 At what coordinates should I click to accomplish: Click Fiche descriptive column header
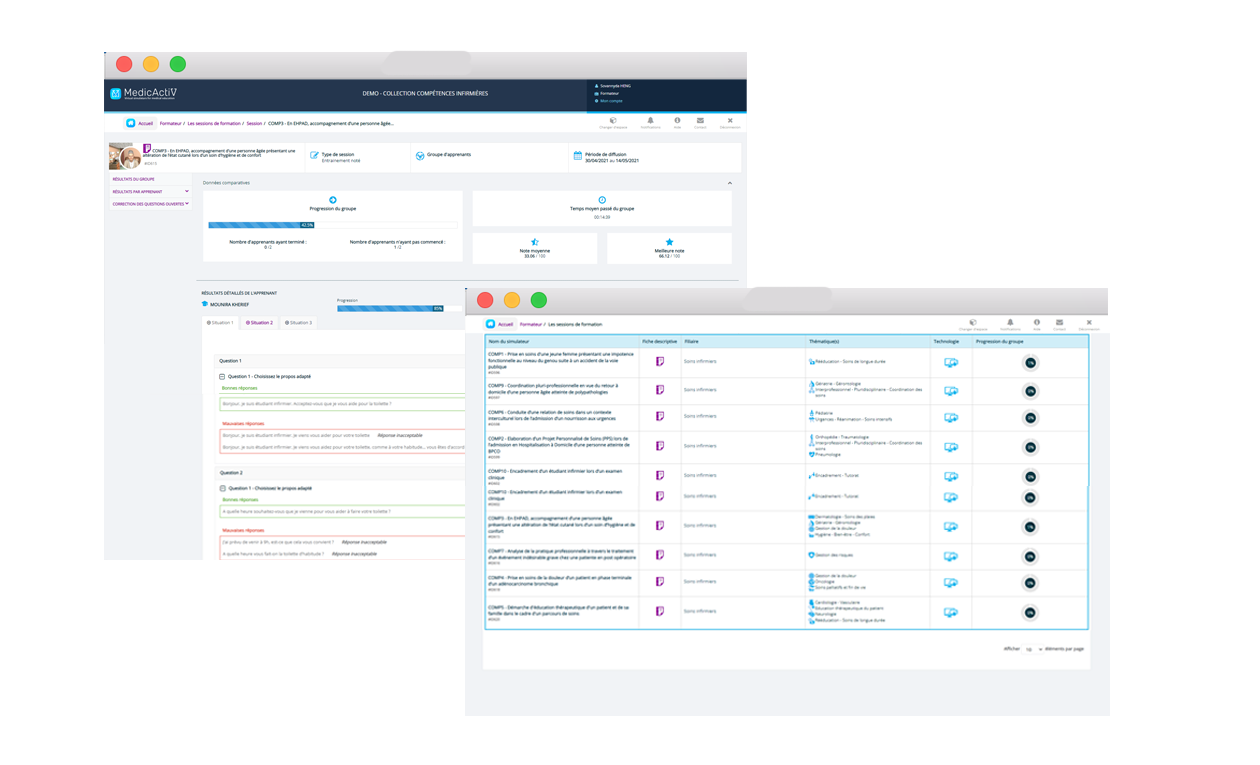(659, 342)
